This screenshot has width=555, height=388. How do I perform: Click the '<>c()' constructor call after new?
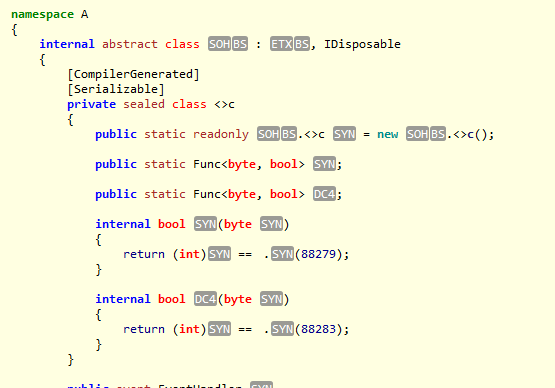click(470, 134)
